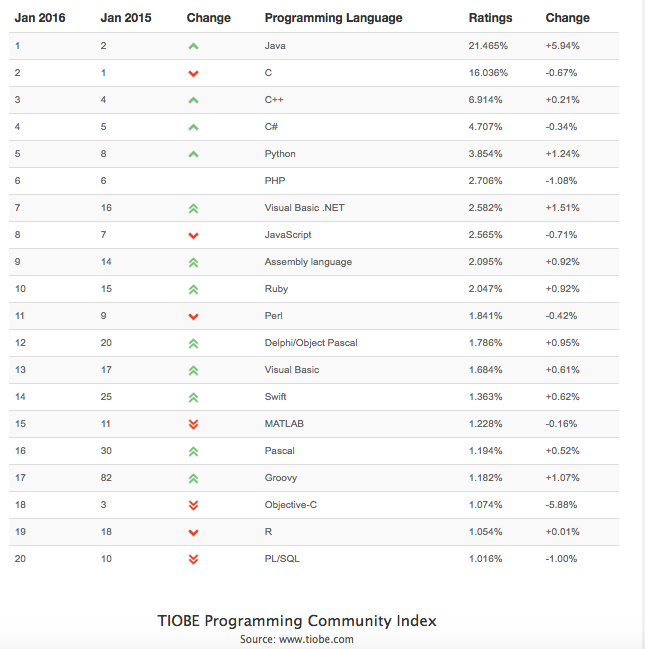645x649 pixels.
Task: Click the Assembly language entry
Action: tap(308, 262)
